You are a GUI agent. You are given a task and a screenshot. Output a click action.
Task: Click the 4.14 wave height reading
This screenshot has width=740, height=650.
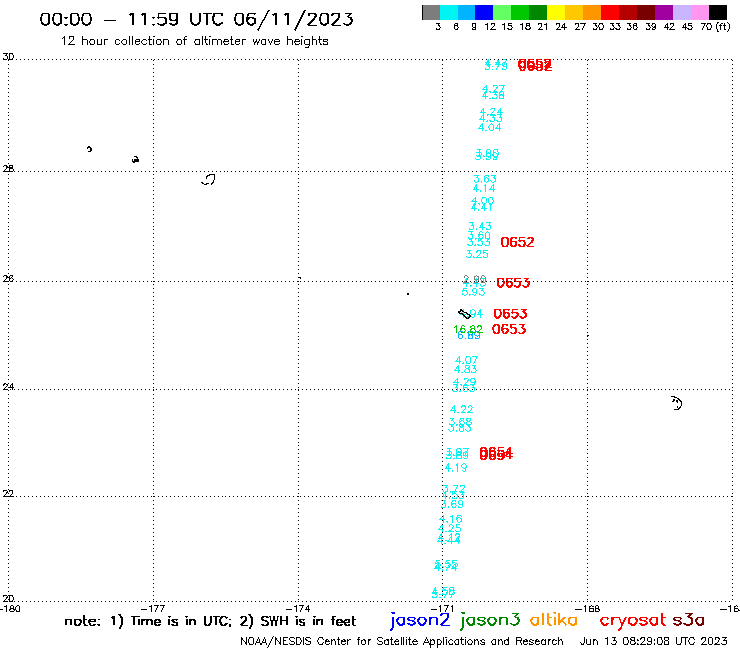(x=484, y=188)
